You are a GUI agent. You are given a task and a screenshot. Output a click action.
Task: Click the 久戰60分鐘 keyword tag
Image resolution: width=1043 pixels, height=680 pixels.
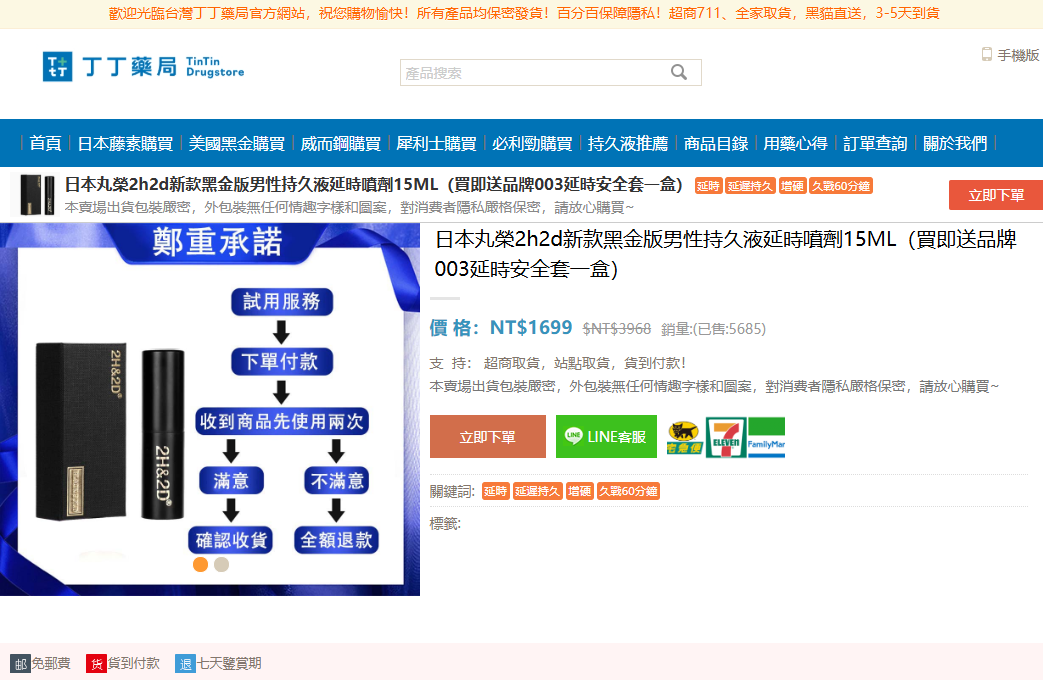[628, 491]
